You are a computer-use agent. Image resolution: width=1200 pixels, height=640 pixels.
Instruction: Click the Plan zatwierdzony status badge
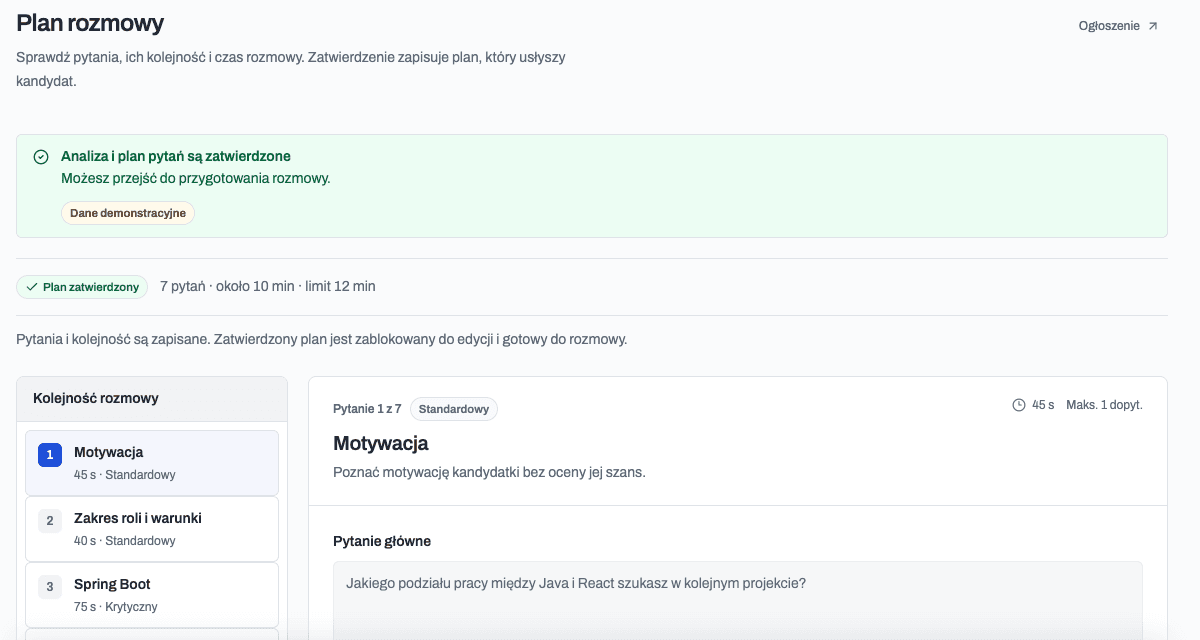(x=82, y=287)
